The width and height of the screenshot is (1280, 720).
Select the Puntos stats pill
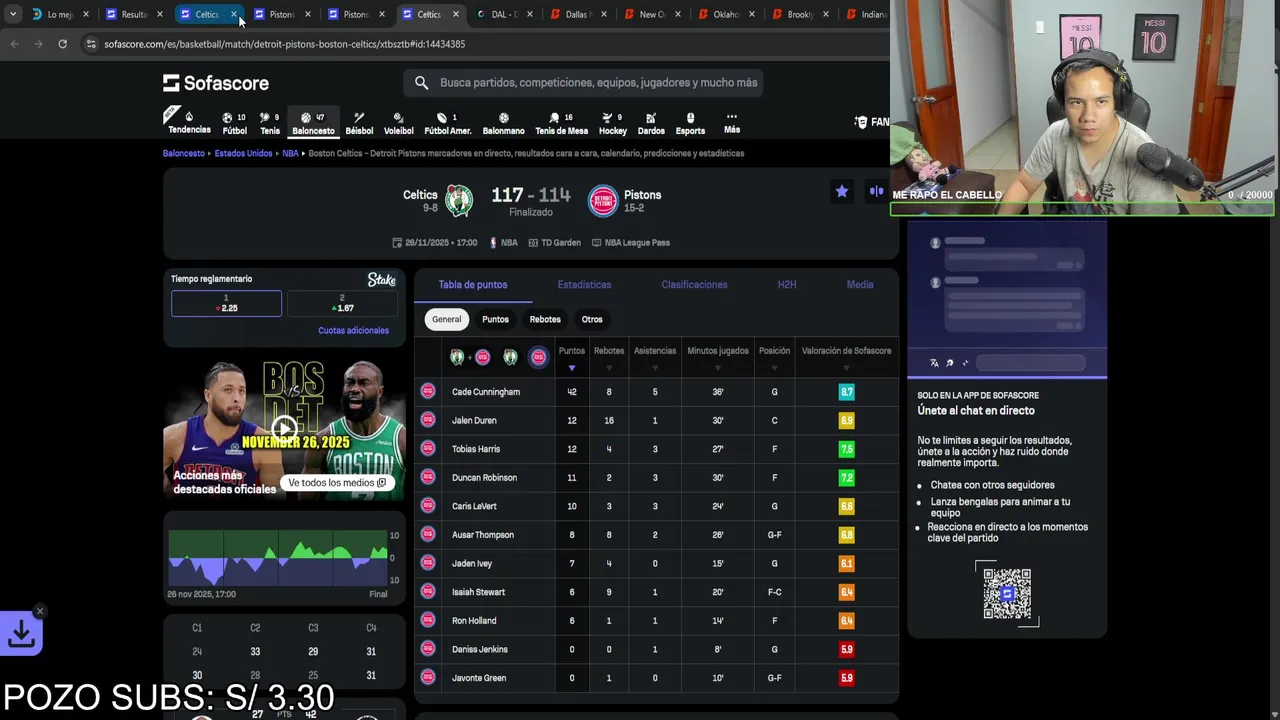[x=495, y=319]
